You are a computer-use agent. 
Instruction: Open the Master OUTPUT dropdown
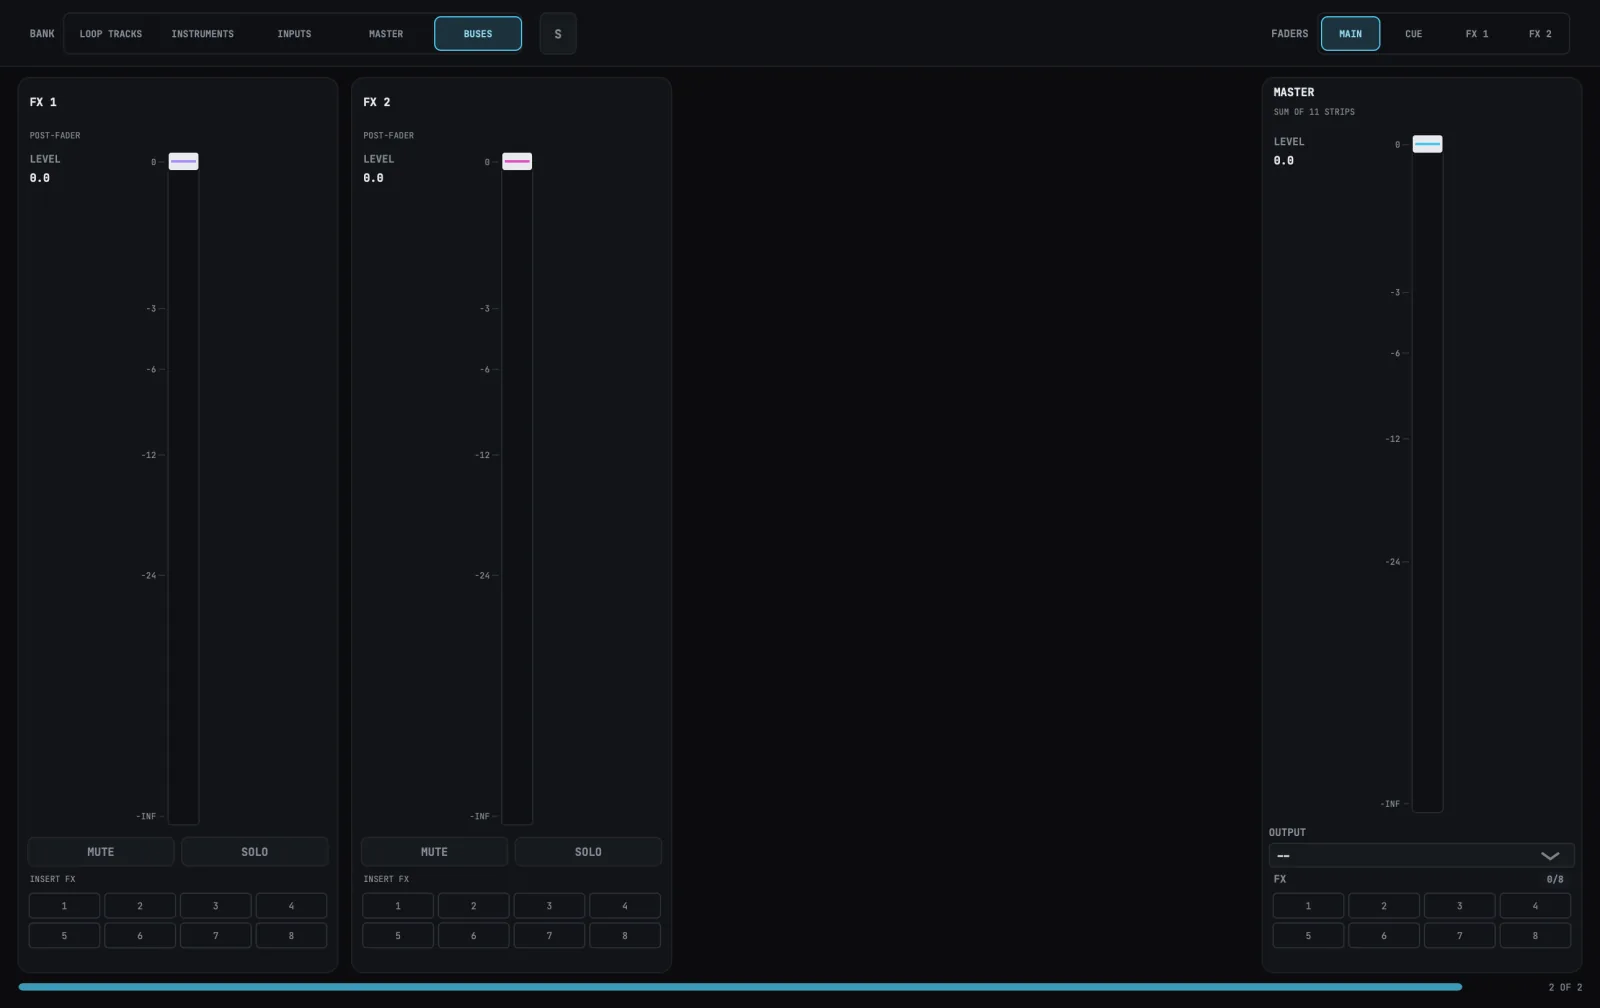[1421, 856]
